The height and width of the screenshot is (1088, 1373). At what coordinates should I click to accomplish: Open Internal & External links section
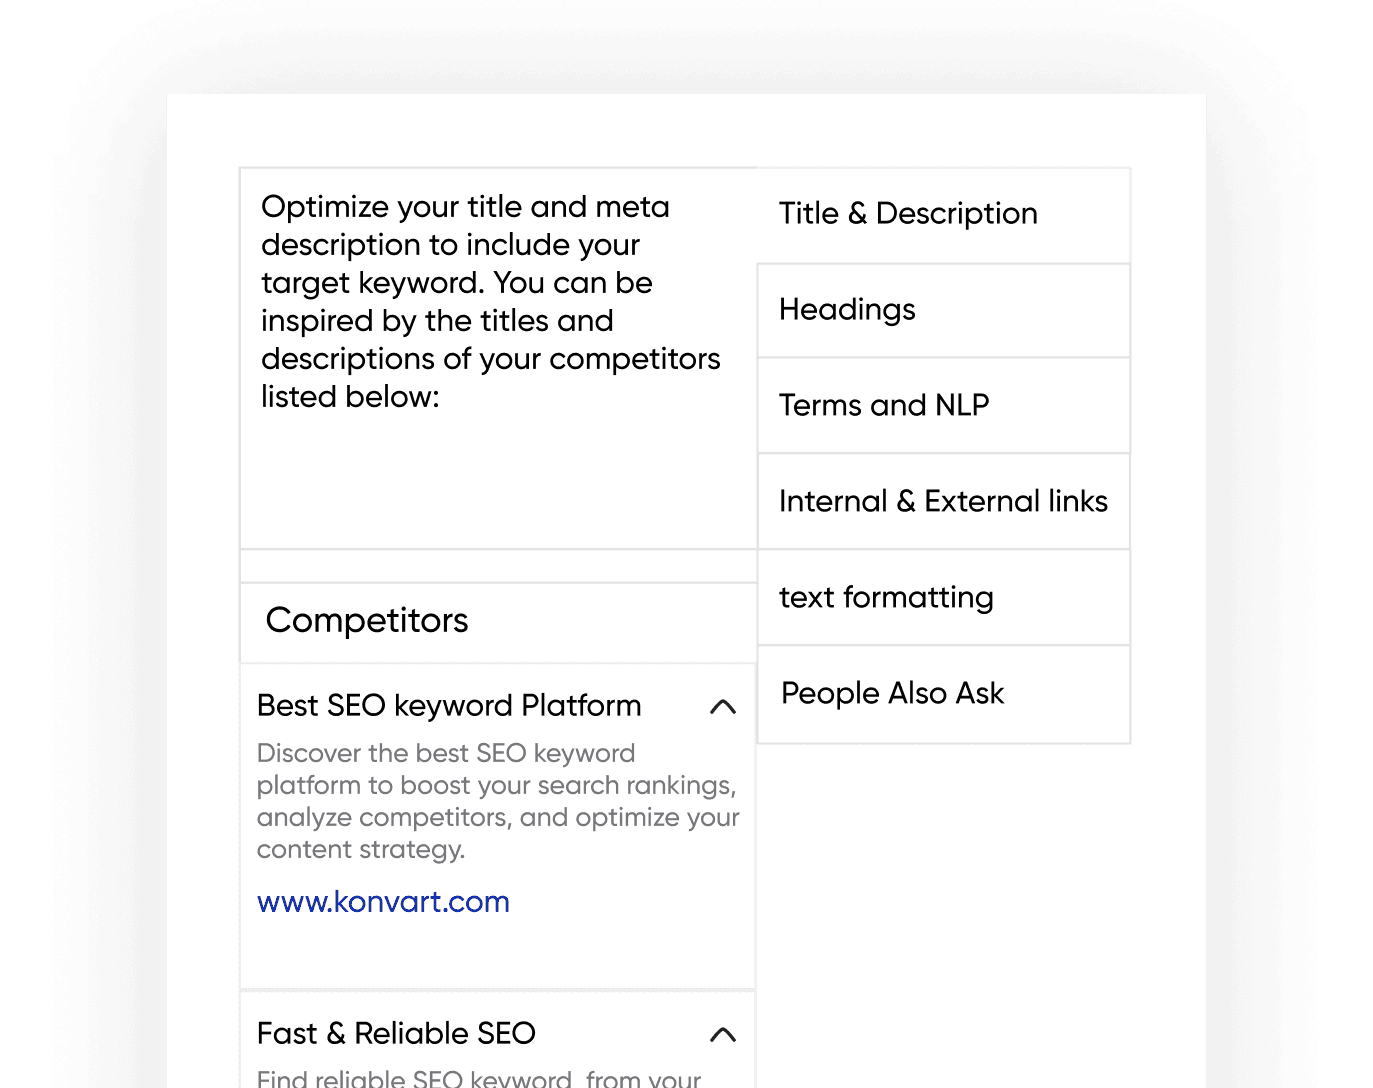943,501
